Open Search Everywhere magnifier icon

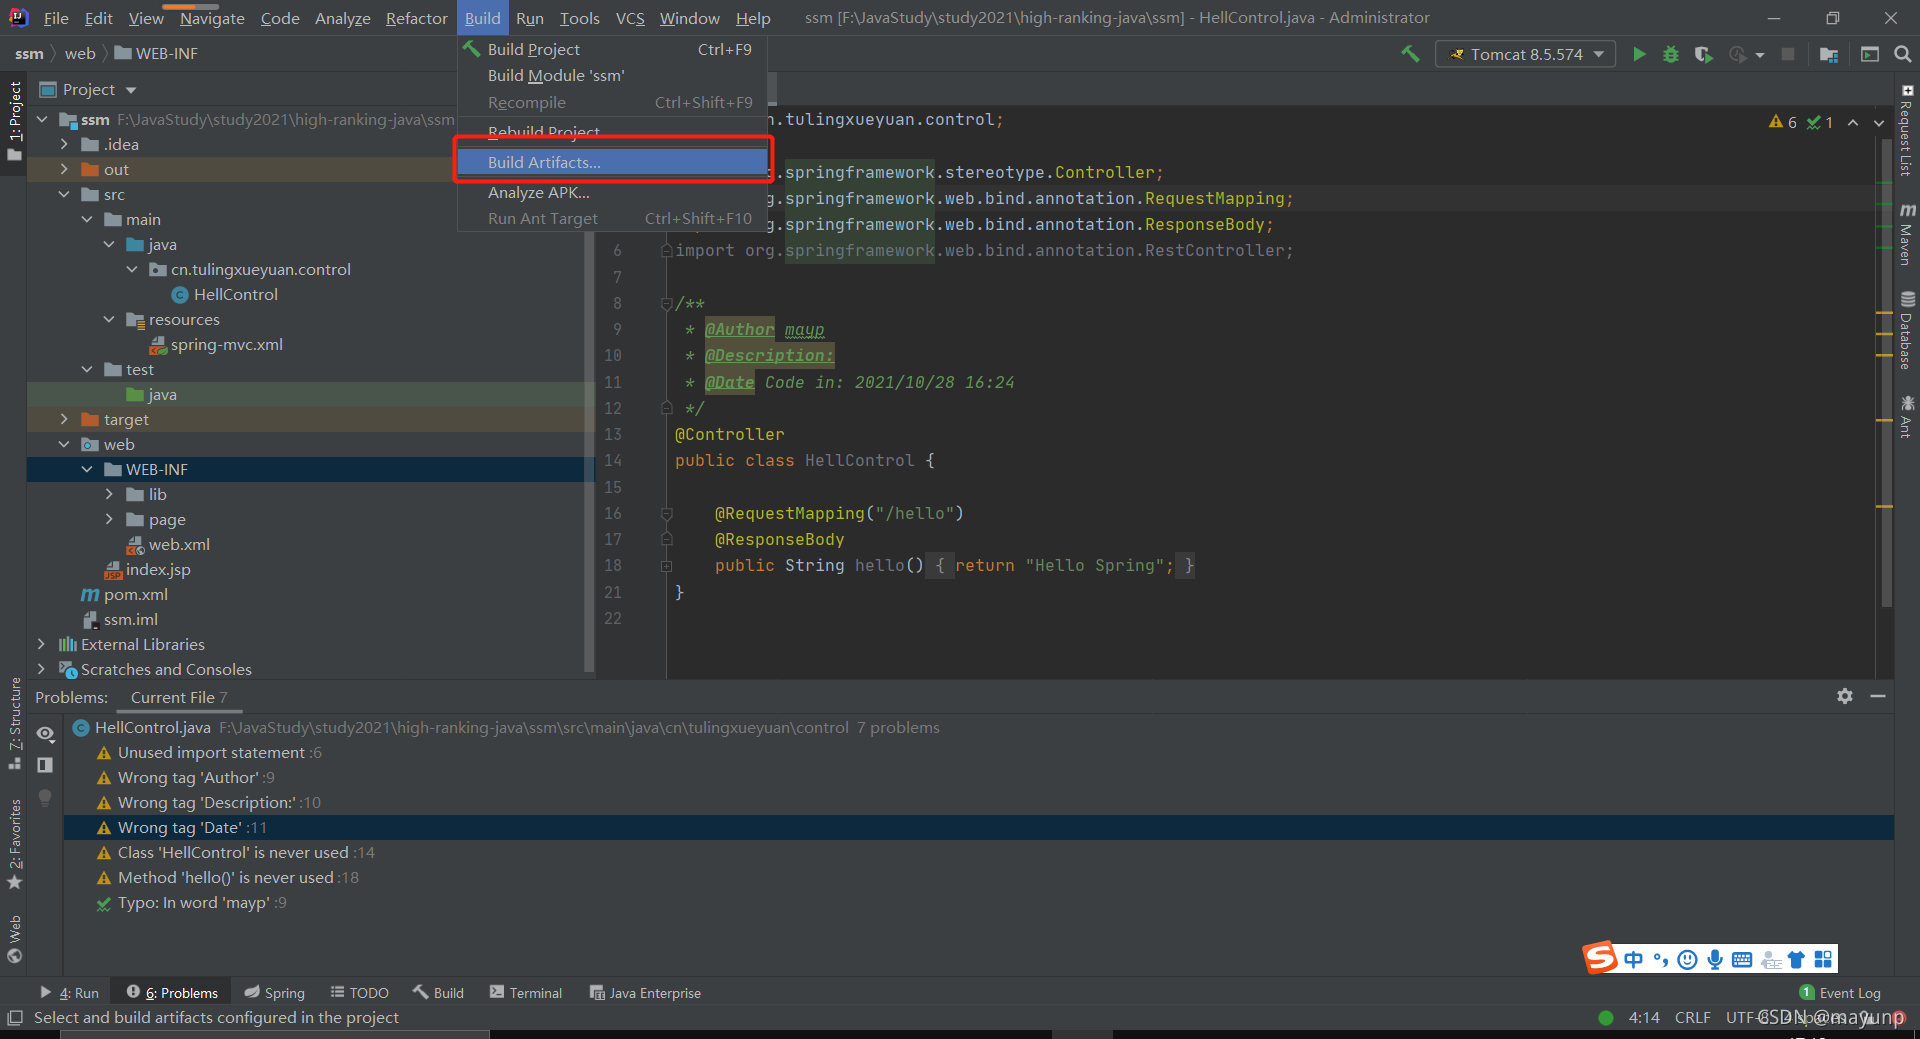1903,54
